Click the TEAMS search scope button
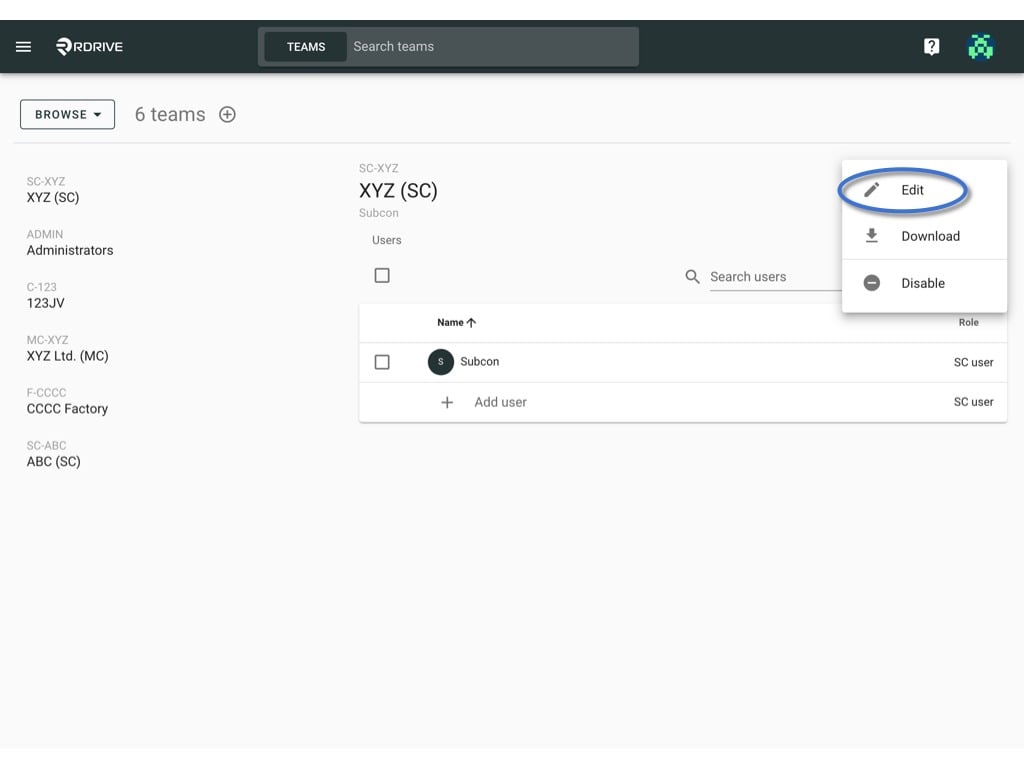Viewport: 1024px width, 768px height. (306, 46)
